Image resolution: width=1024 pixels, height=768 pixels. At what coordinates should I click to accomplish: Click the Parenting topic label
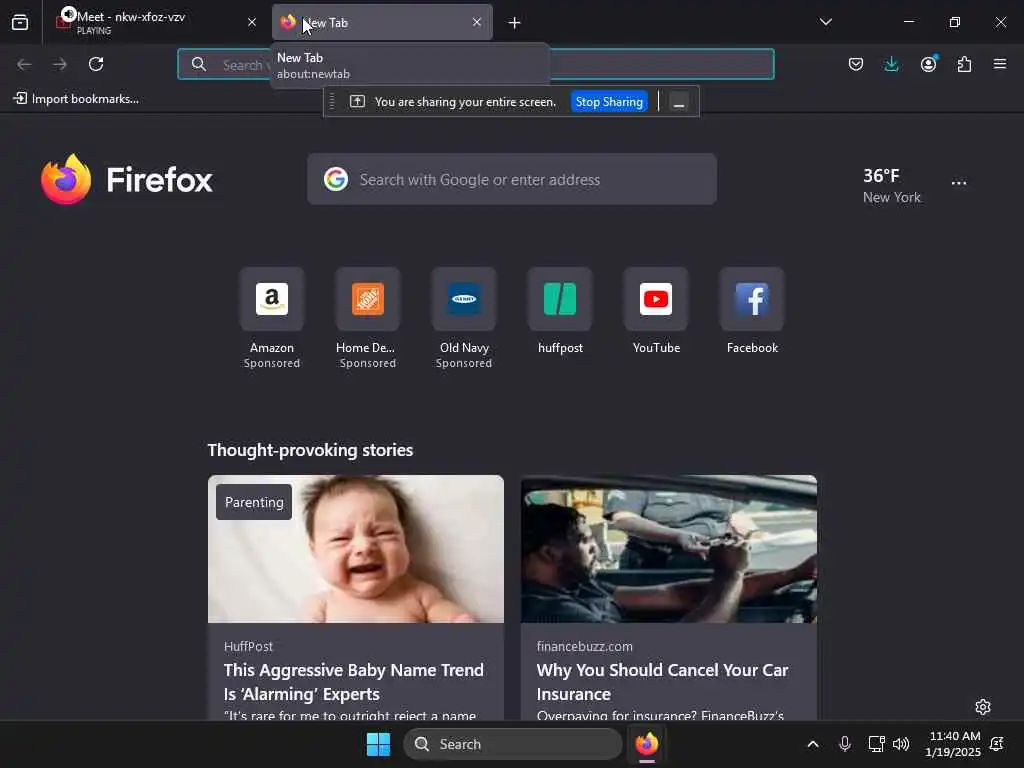[x=254, y=502]
